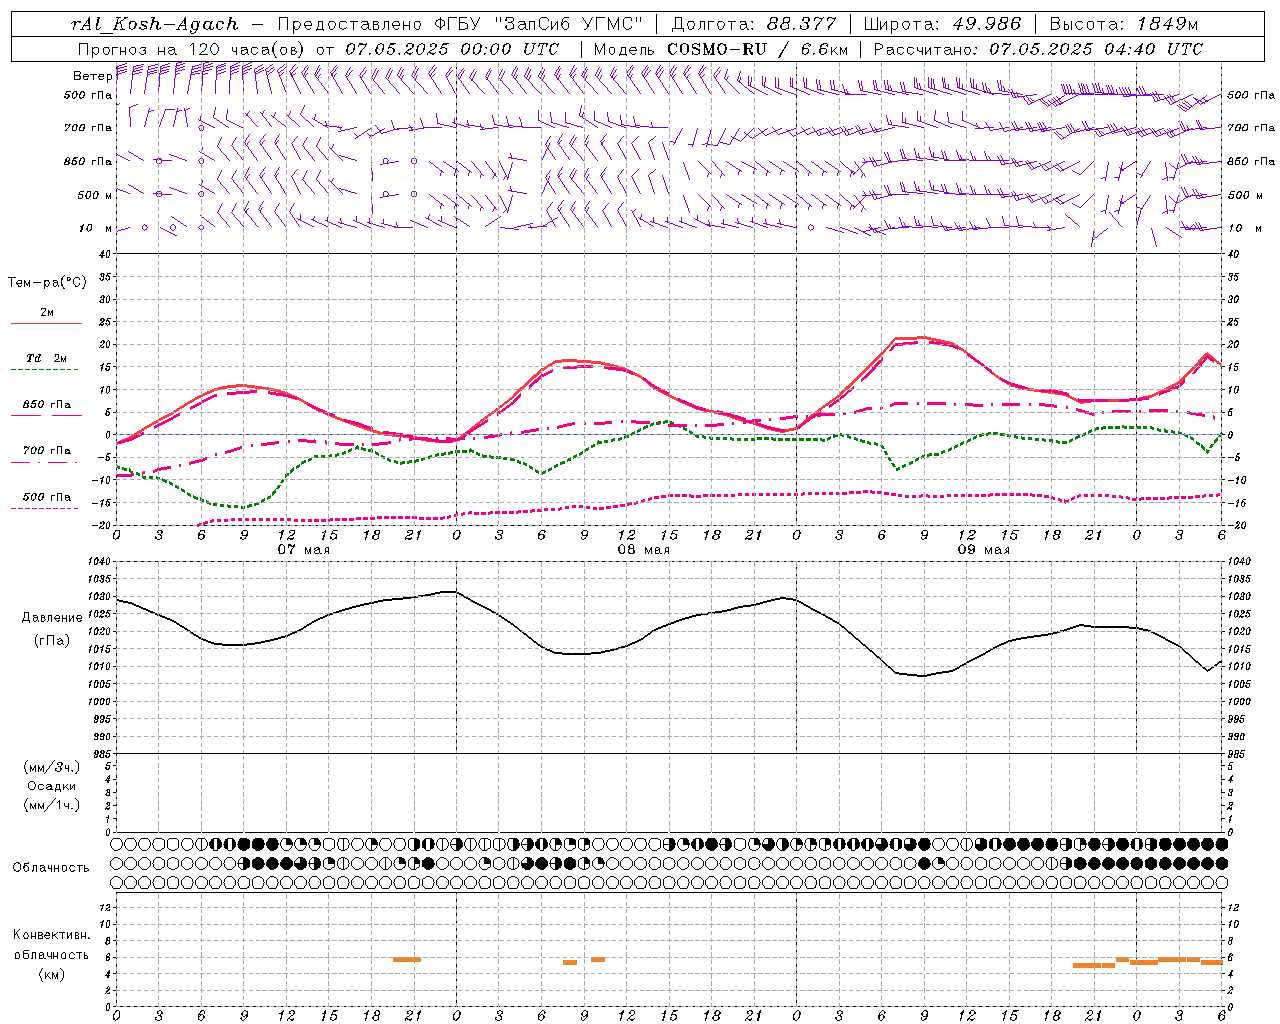Click the (мм/1ч.) precipitation unit label
The width and height of the screenshot is (1280, 1024).
click(52, 805)
